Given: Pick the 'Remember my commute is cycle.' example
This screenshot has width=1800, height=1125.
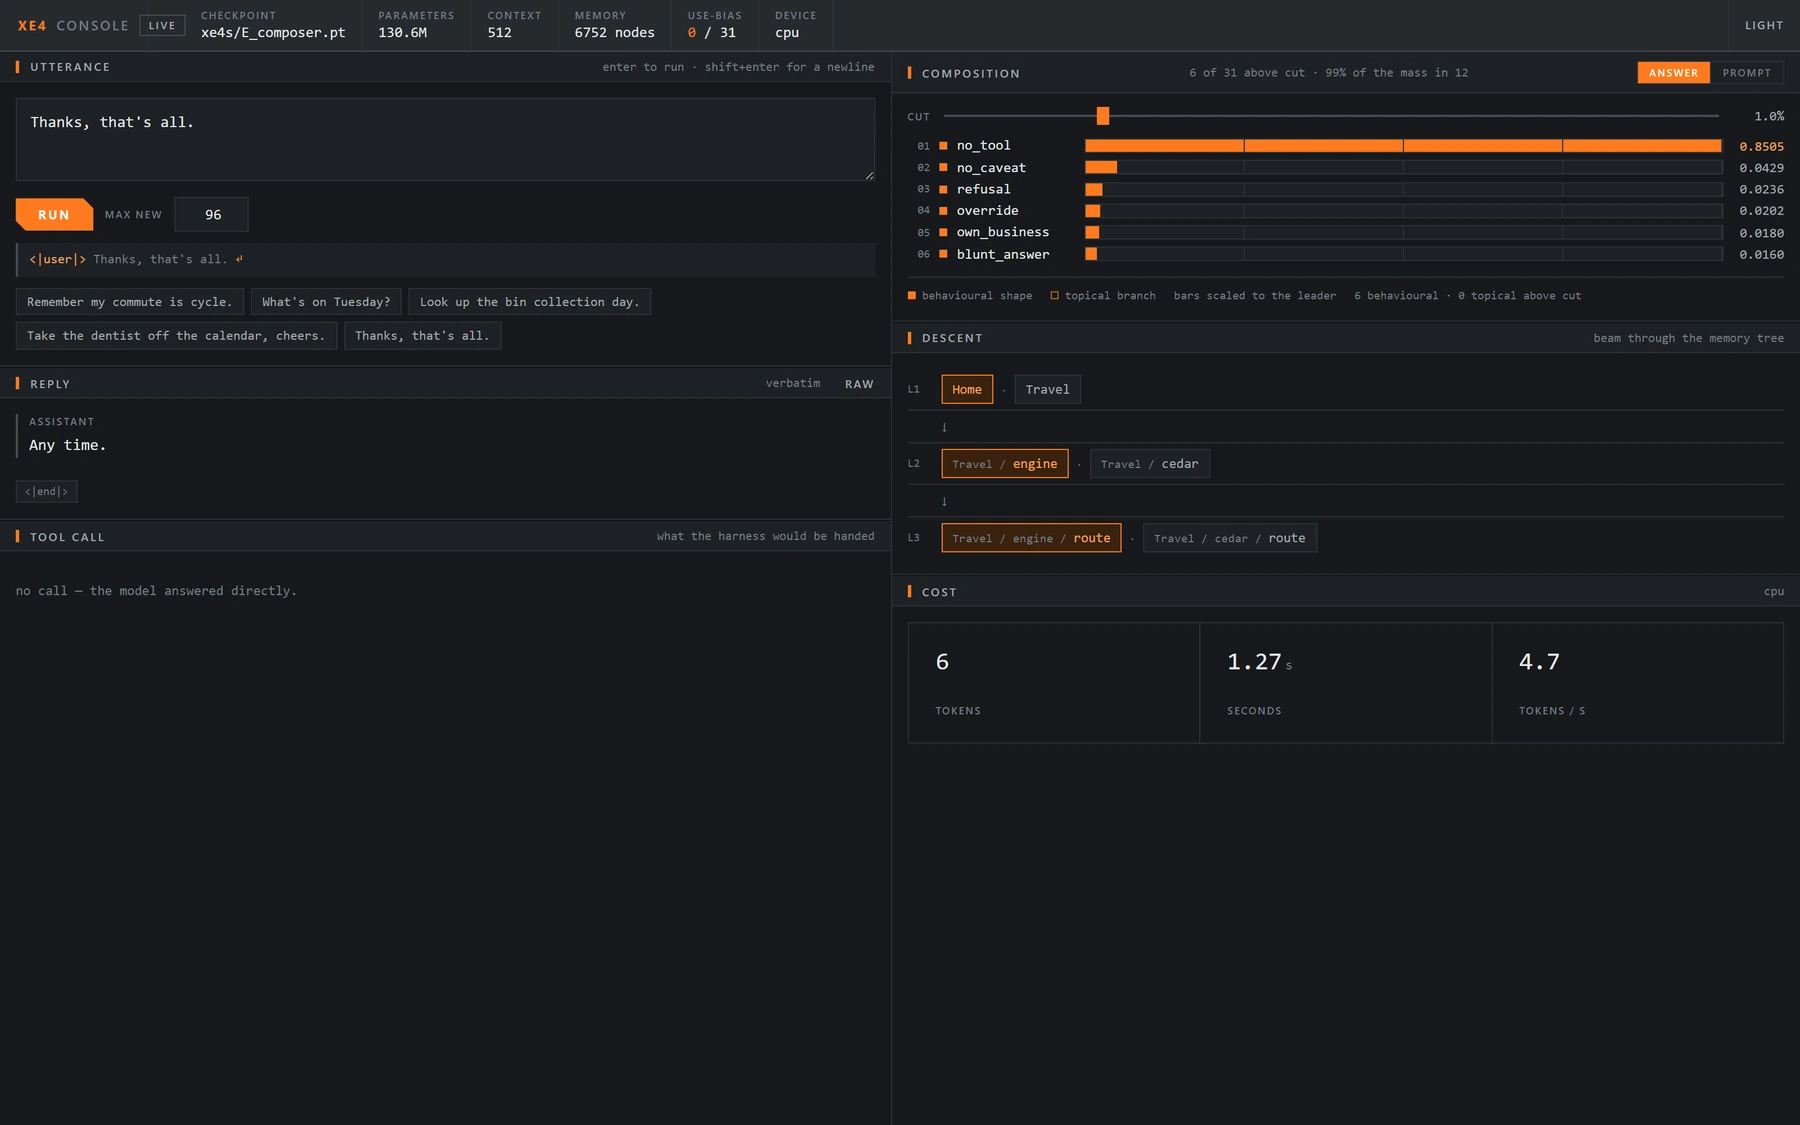Looking at the screenshot, I should click(x=130, y=302).
